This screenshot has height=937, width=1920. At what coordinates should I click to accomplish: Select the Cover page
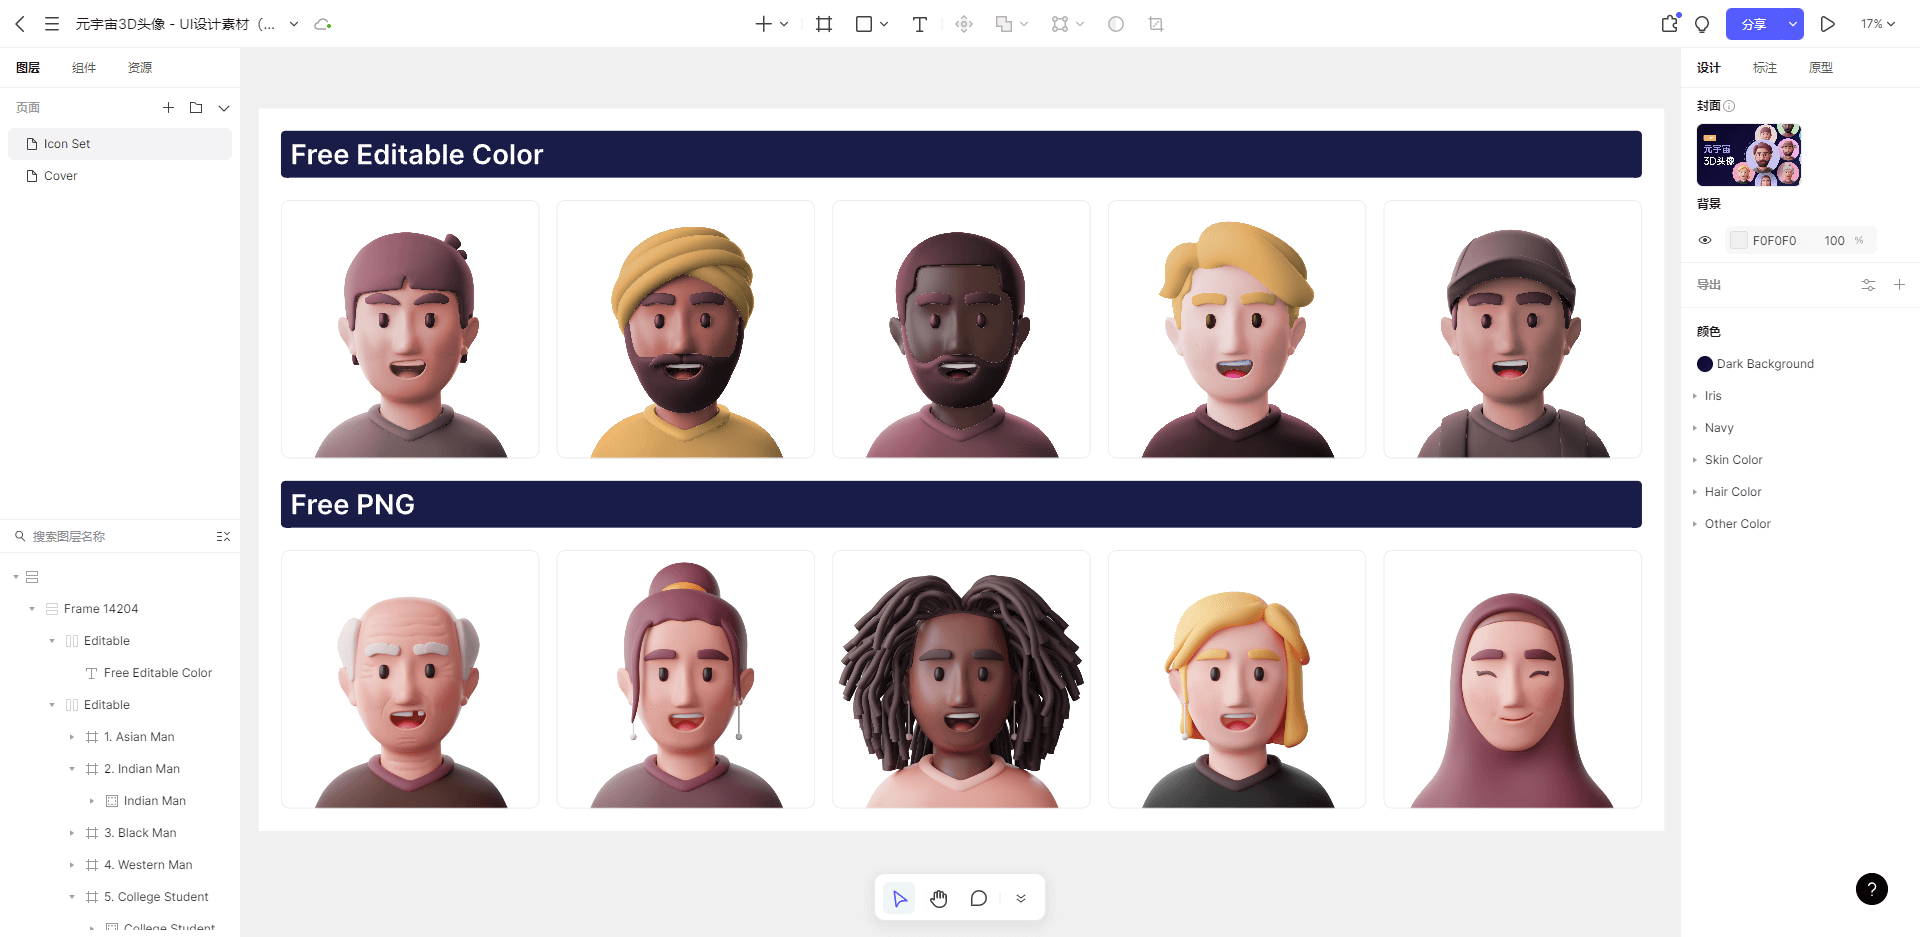coord(60,176)
